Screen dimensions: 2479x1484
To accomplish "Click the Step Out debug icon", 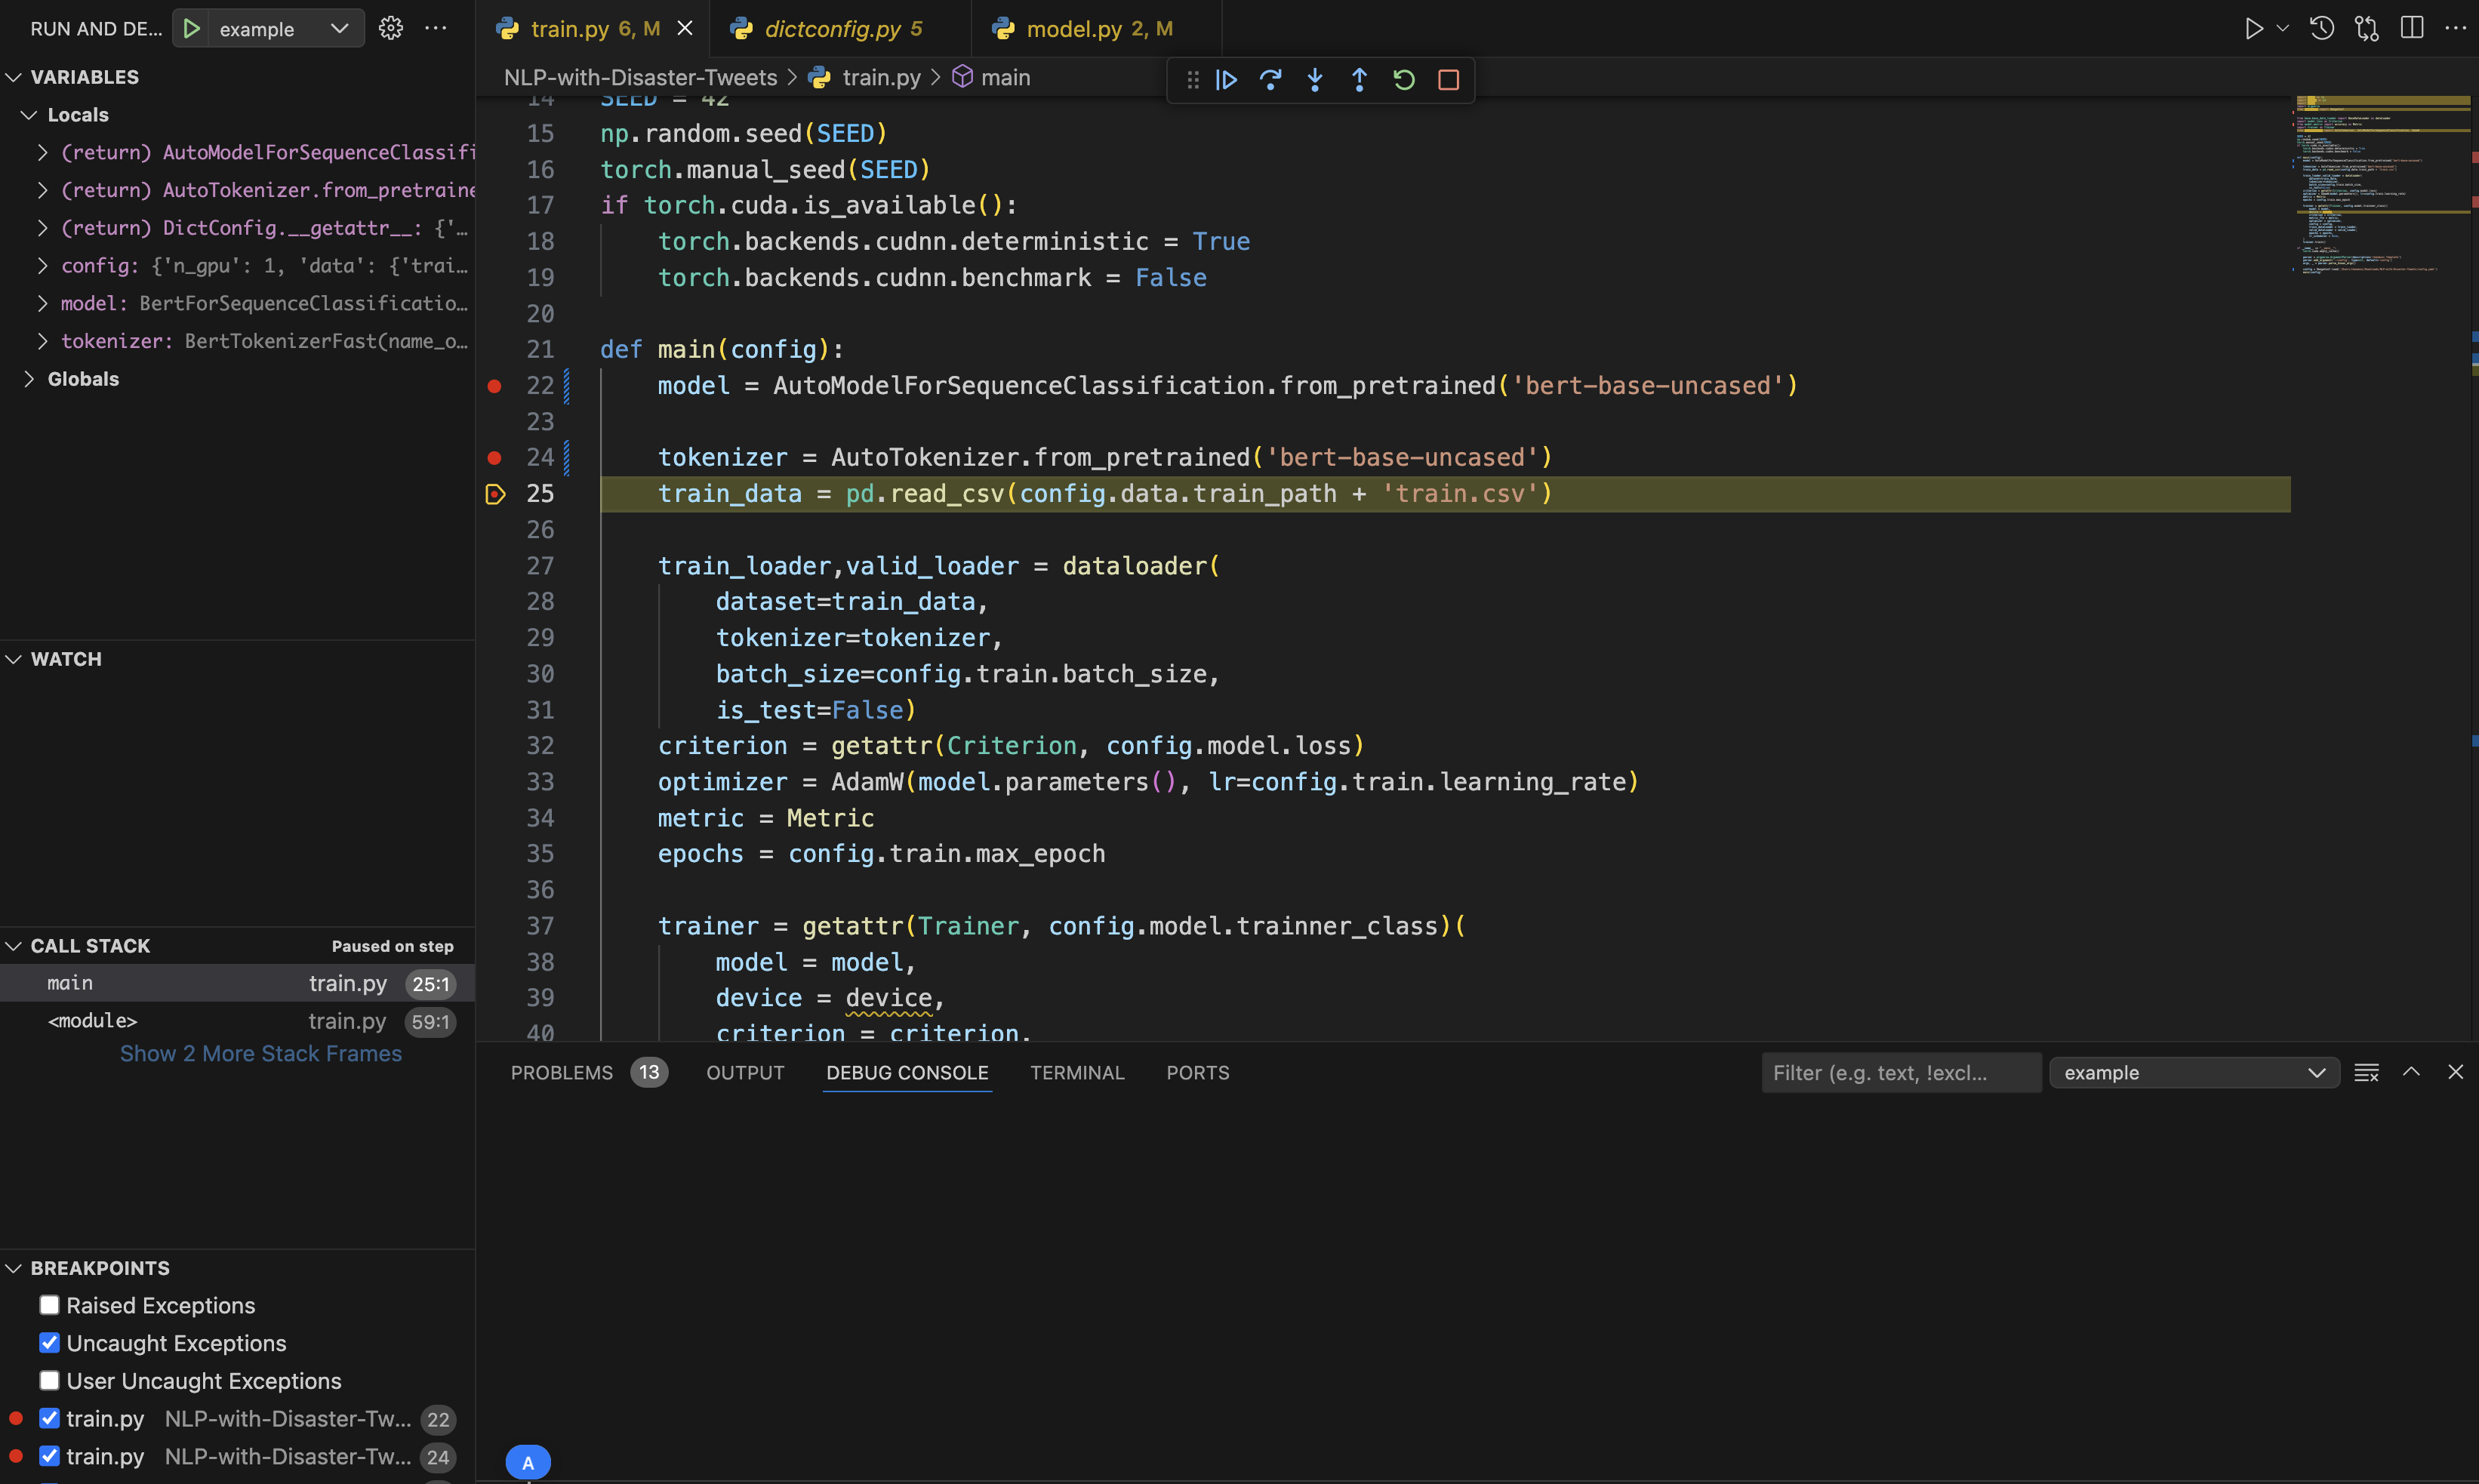I will (x=1359, y=80).
